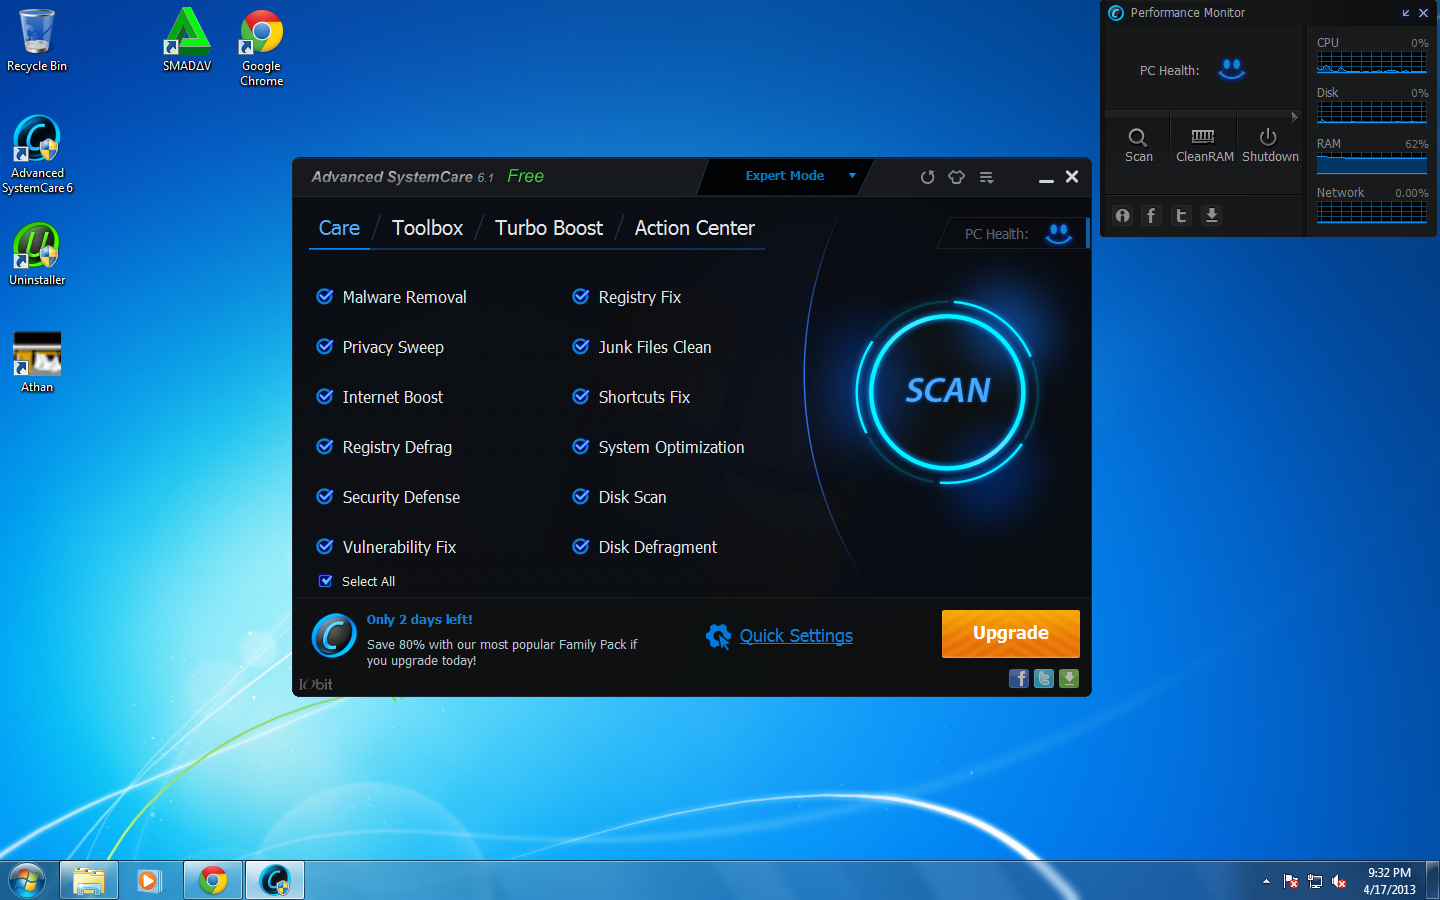The height and width of the screenshot is (900, 1440).
Task: Click the SystemCare logo beside the upgrade offer
Action: 334,636
